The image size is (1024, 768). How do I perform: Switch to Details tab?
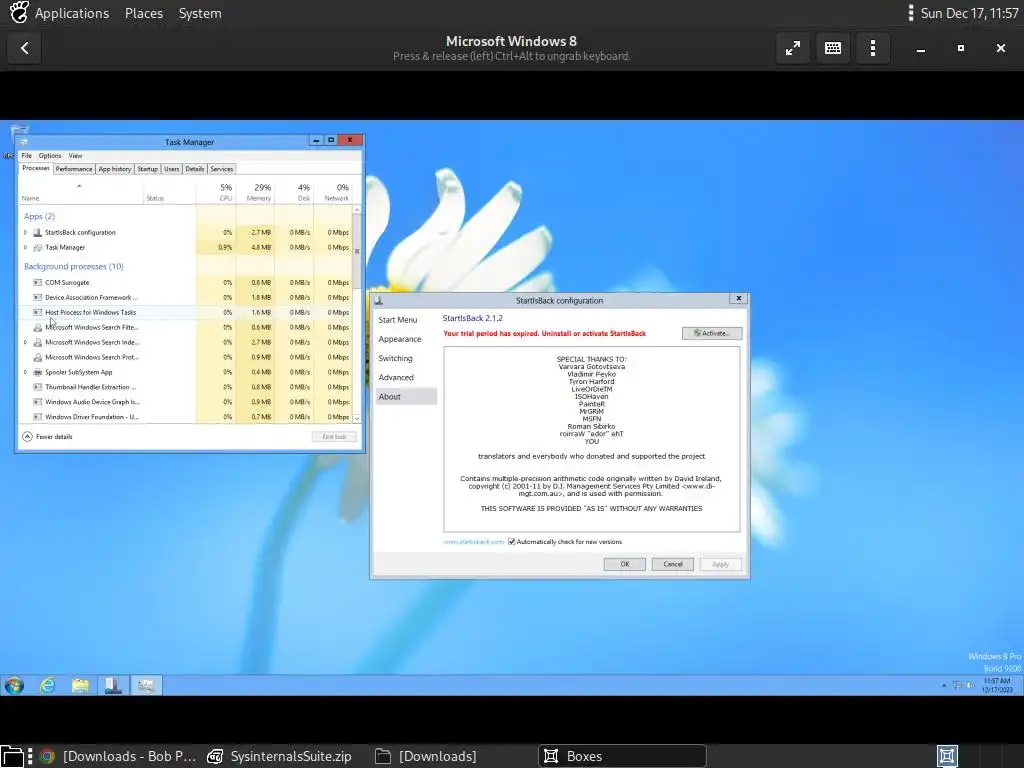click(195, 169)
